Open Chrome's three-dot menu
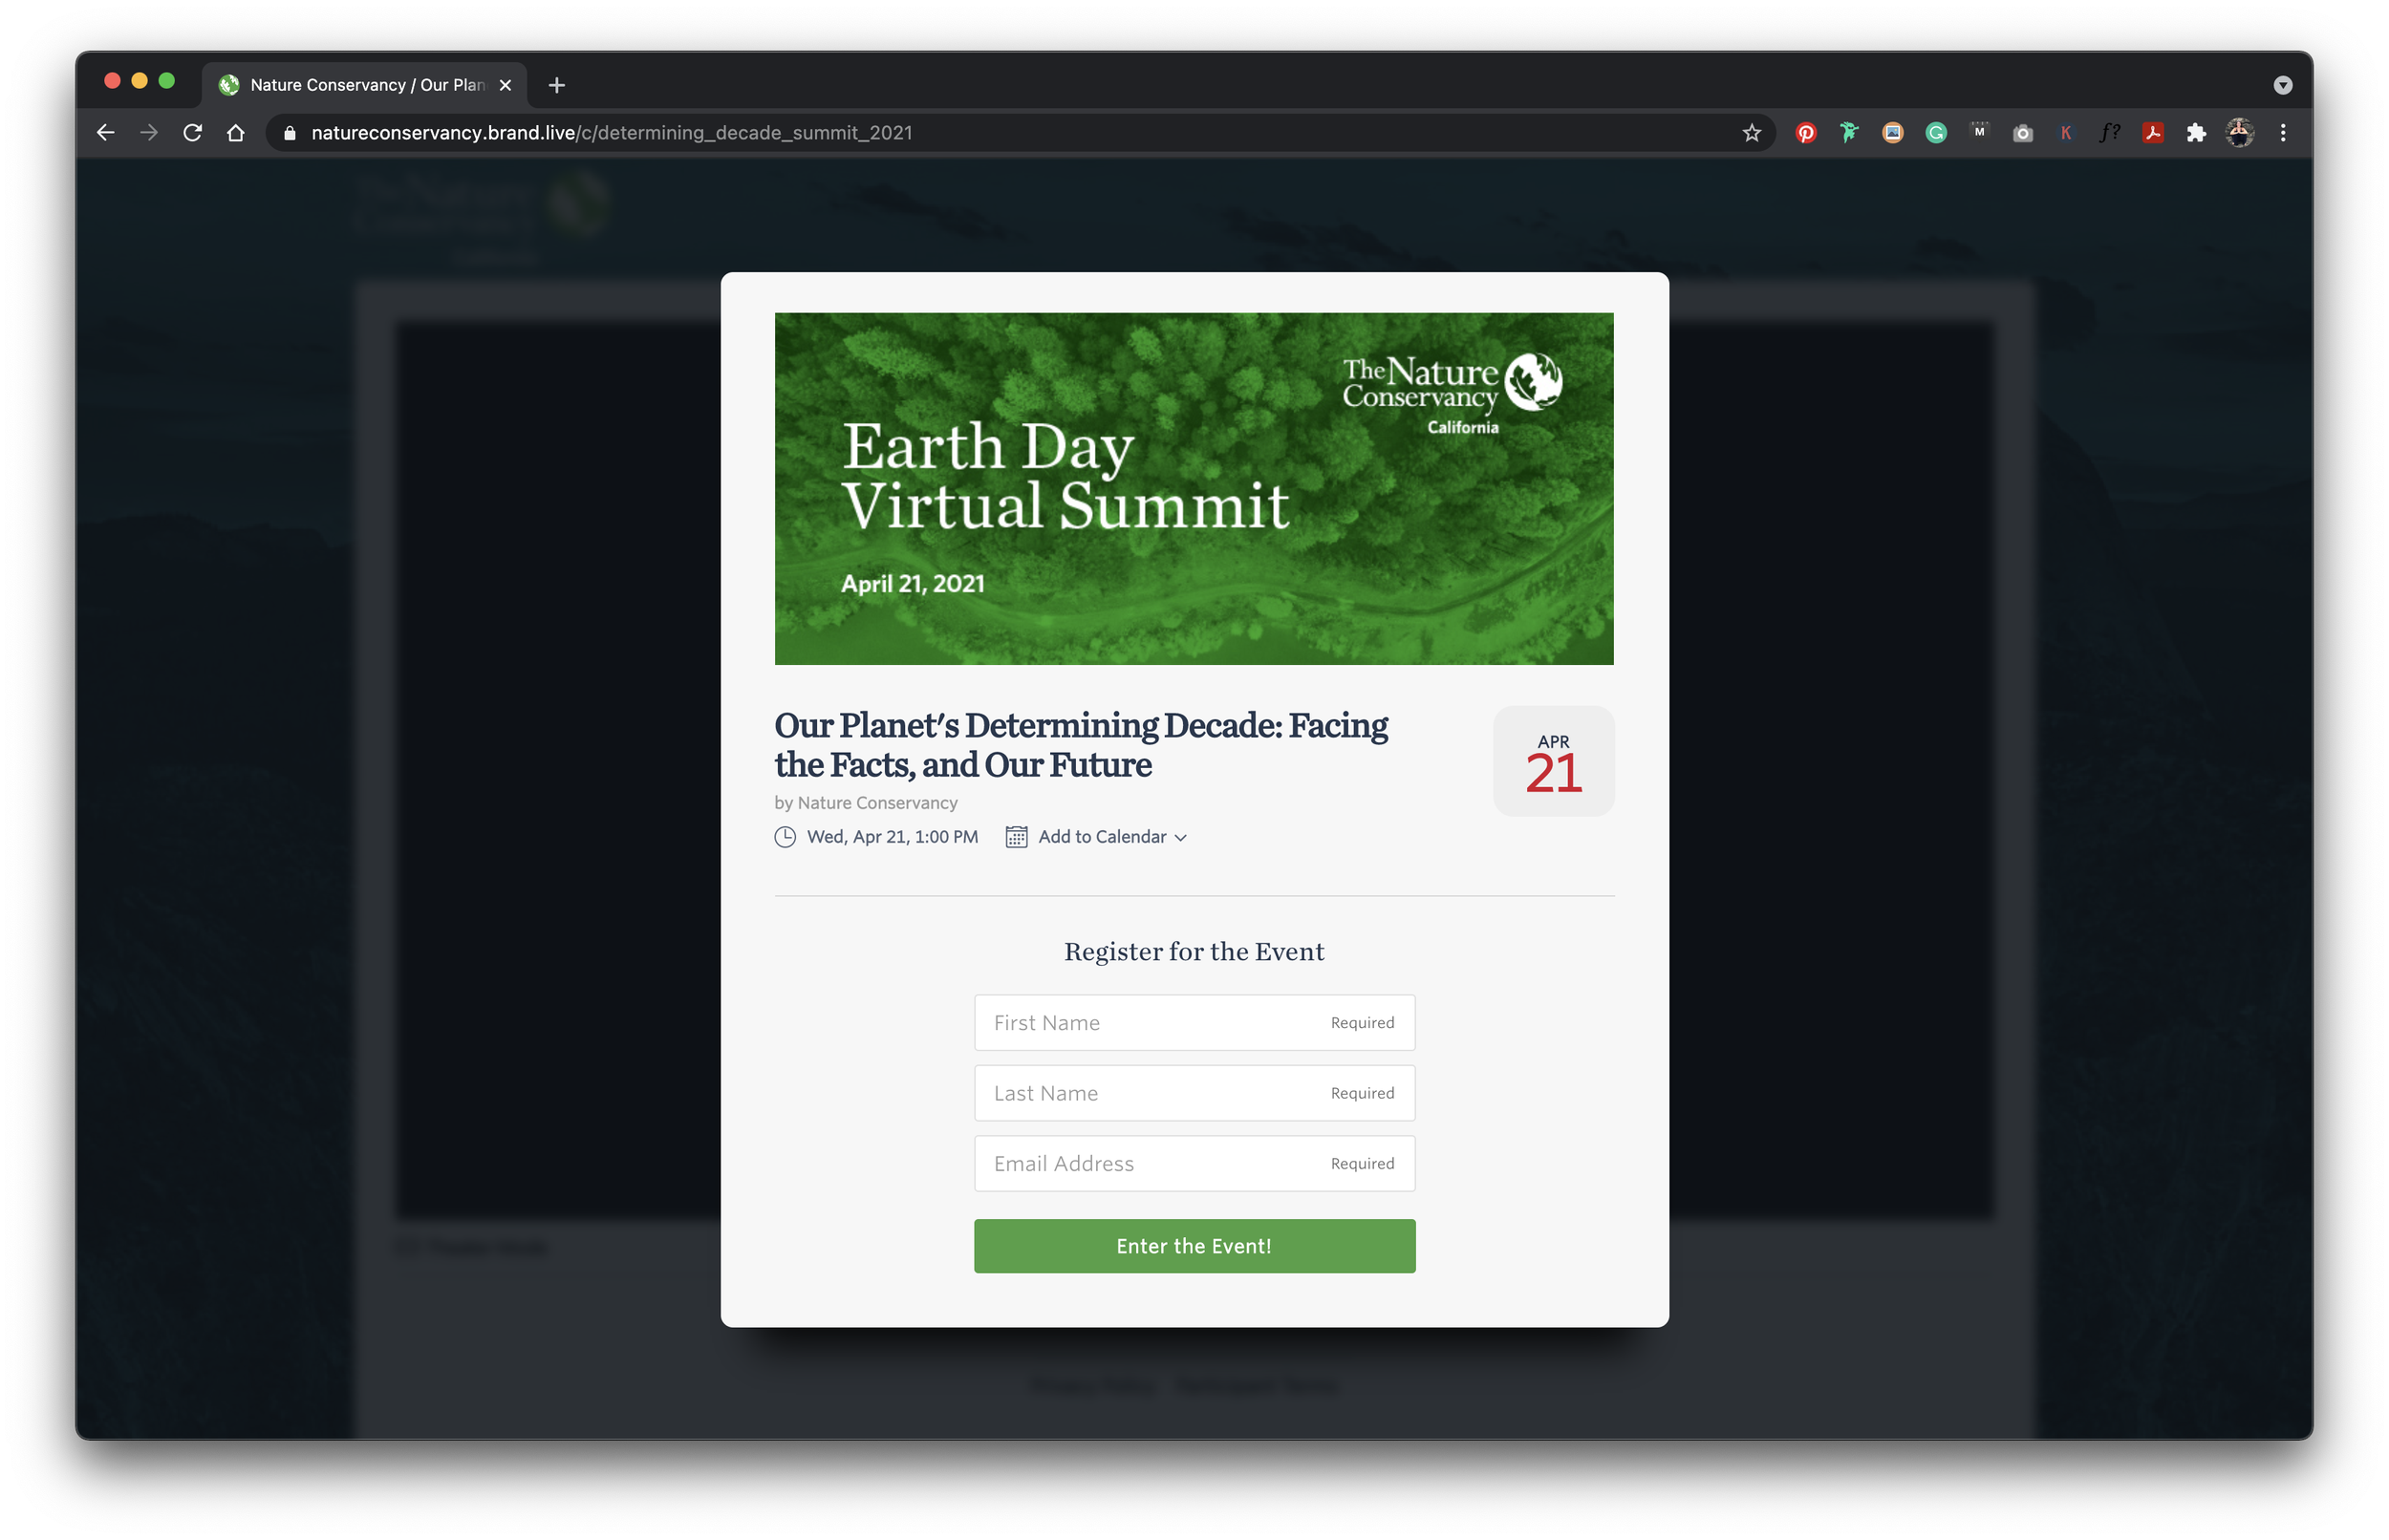 2283,133
